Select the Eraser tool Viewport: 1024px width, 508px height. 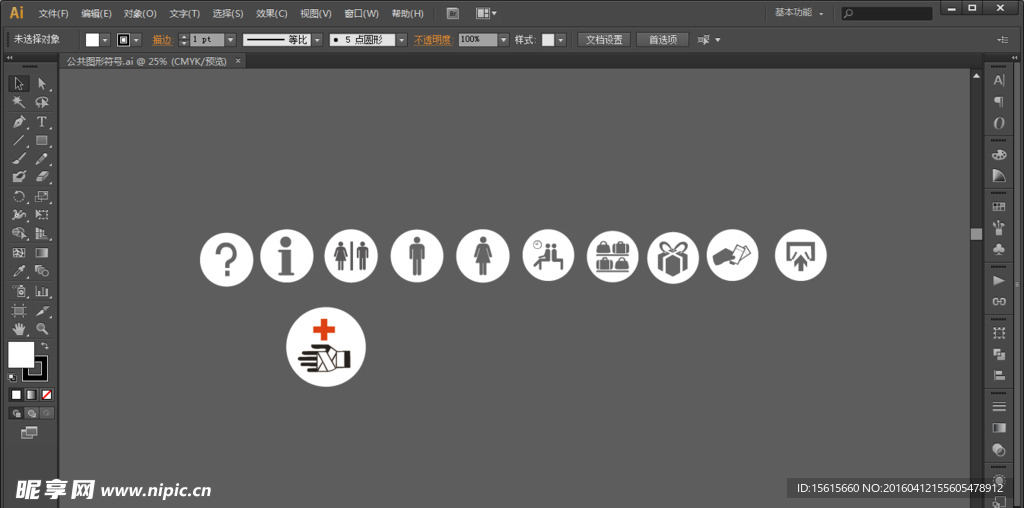tap(42, 177)
